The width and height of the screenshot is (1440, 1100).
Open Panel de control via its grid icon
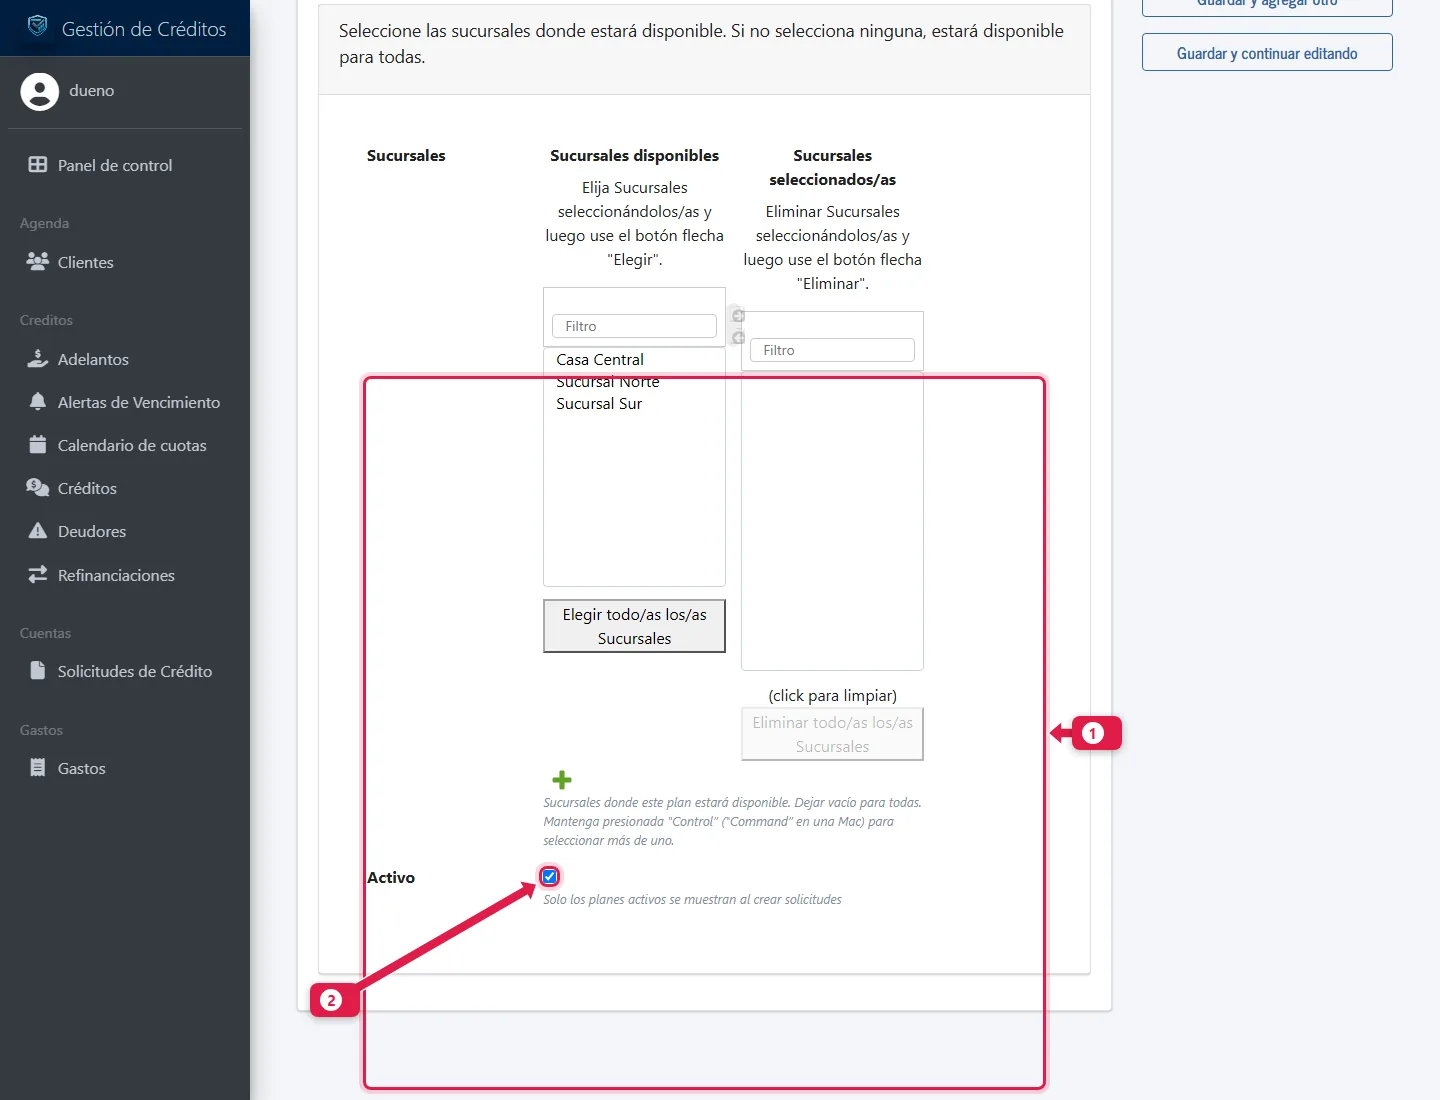[x=38, y=165]
